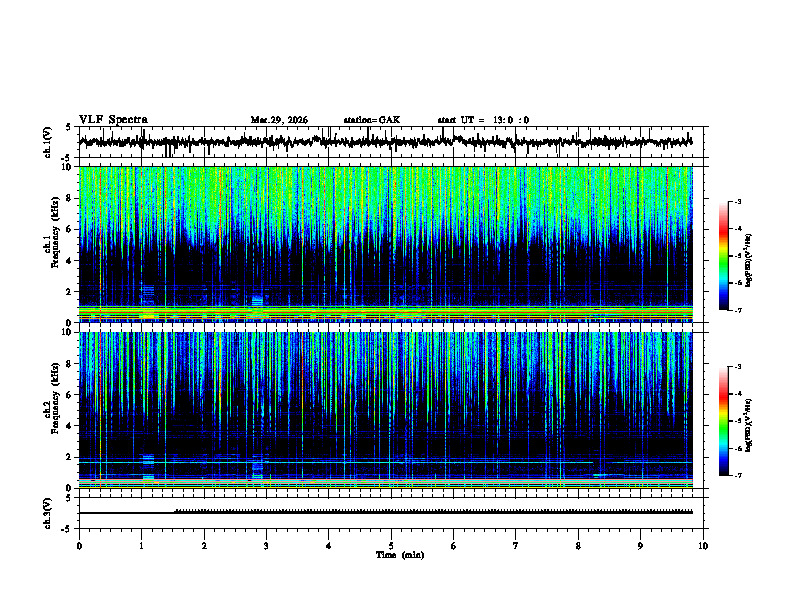
Task: Click inside the ch.1 spectrogram panel
Action: (385, 244)
